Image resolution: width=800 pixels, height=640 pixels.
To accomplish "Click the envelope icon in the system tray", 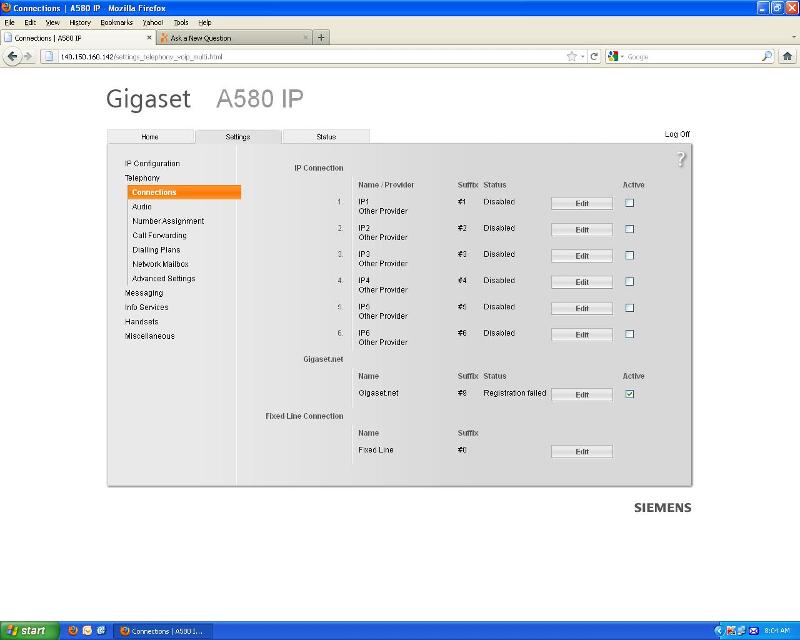I will (x=754, y=631).
